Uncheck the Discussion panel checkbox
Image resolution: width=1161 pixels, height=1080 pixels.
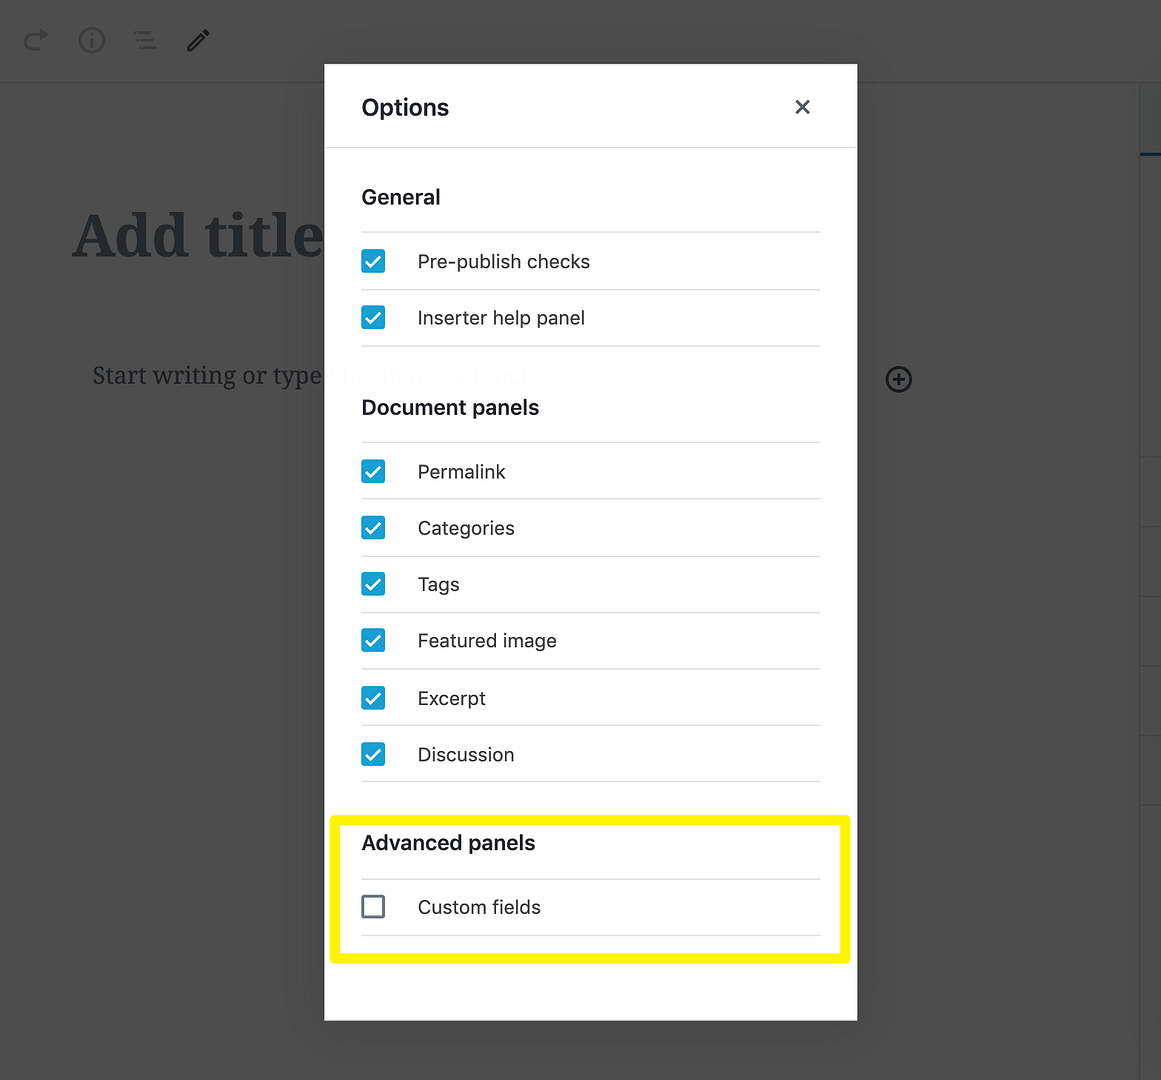click(x=373, y=754)
